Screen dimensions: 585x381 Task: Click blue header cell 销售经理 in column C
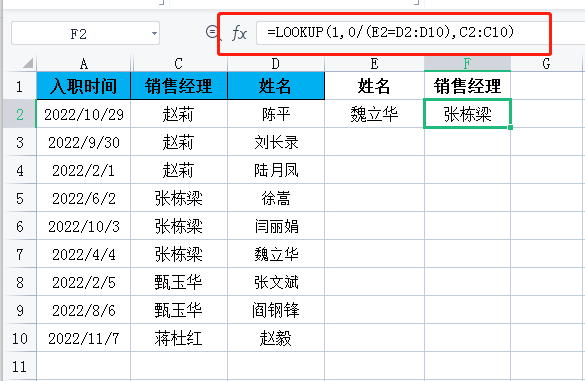(x=179, y=86)
